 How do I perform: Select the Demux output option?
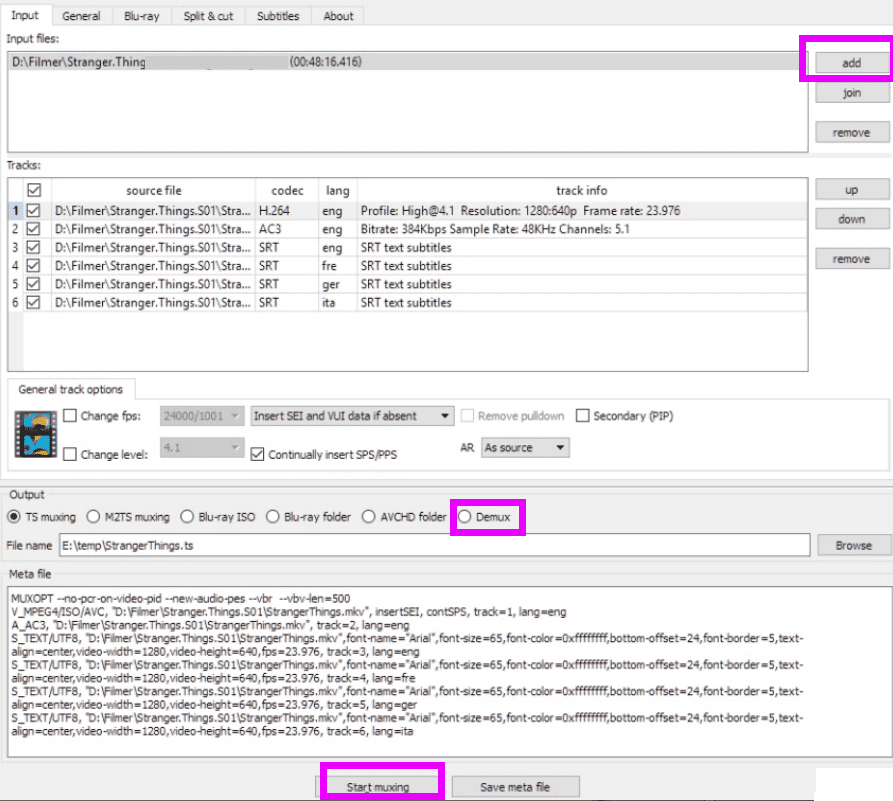click(465, 517)
